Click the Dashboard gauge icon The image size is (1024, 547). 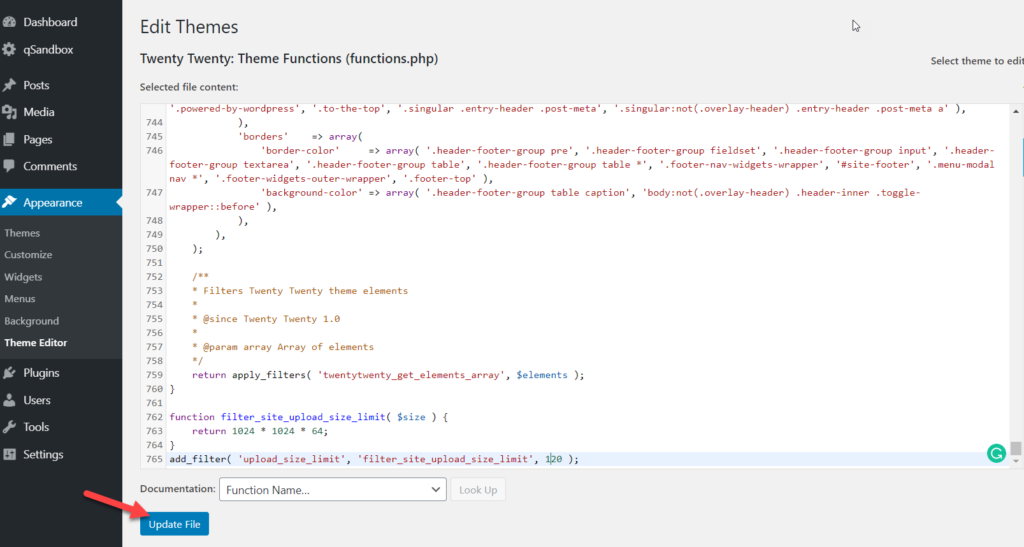[x=9, y=22]
